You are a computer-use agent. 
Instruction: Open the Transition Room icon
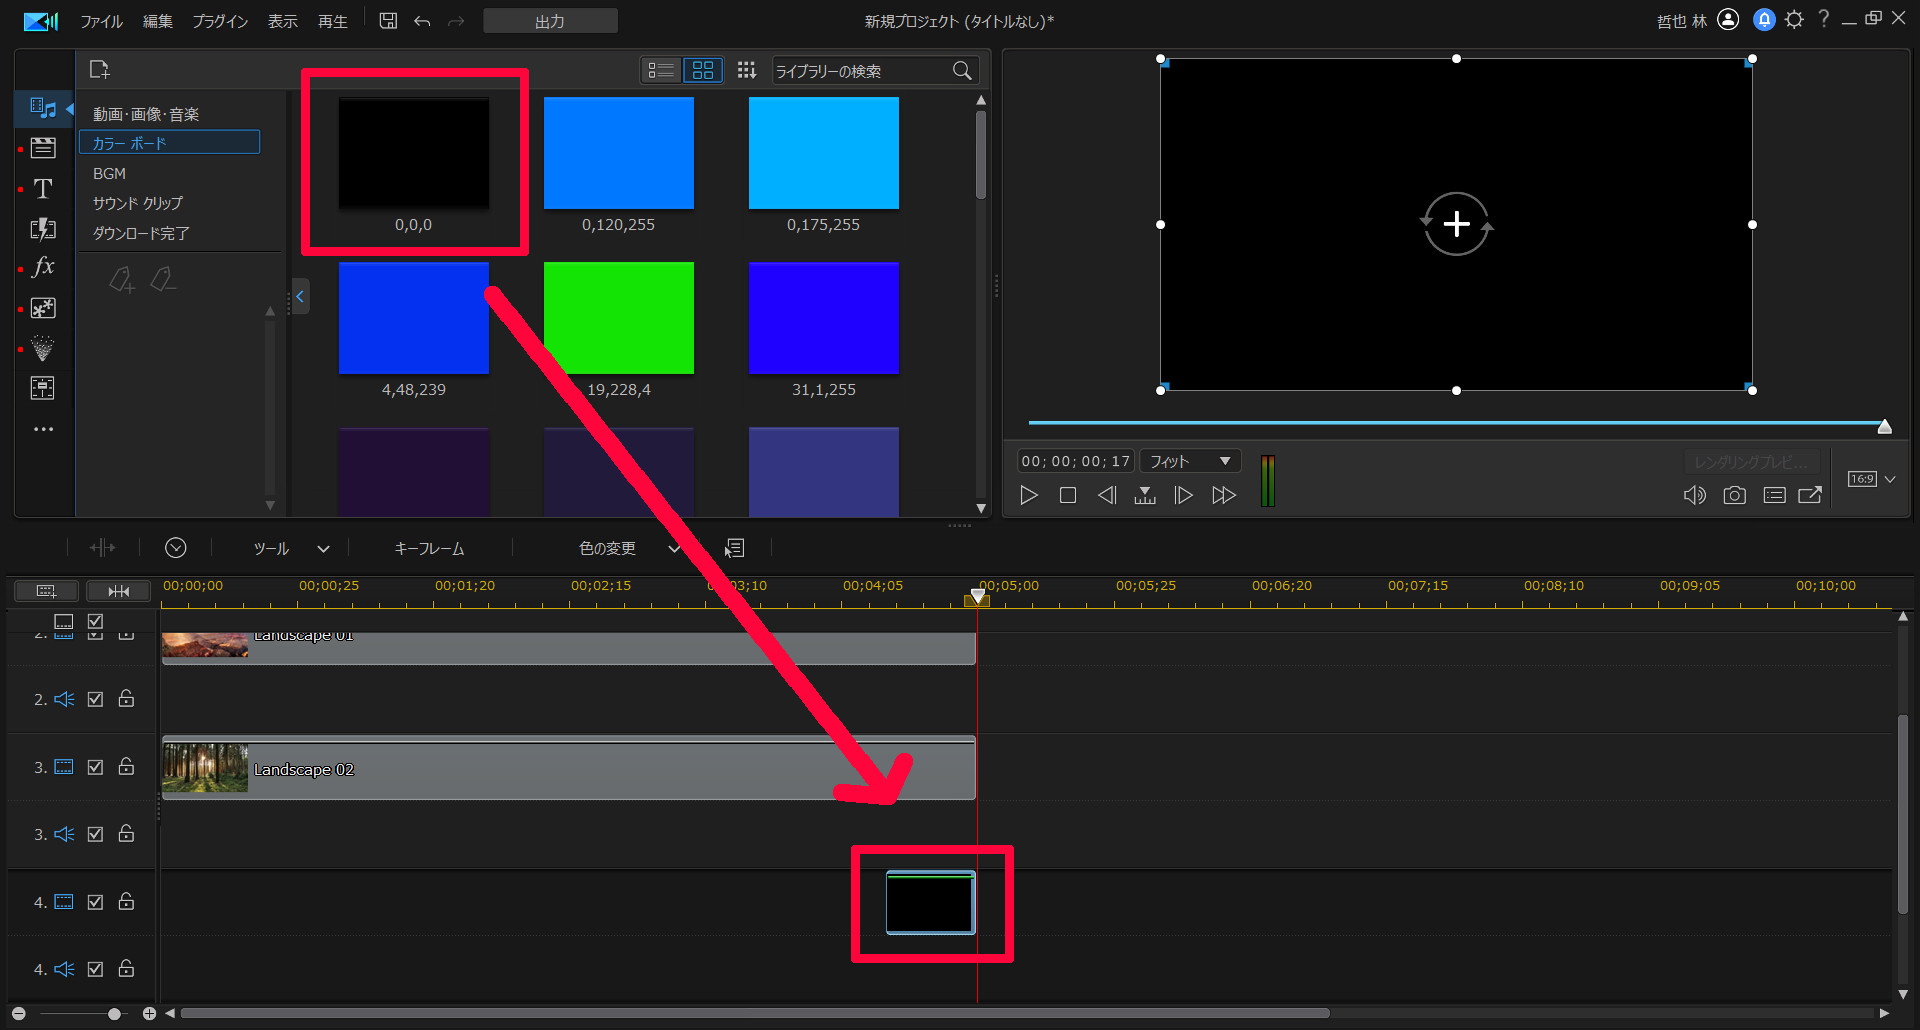coord(43,228)
